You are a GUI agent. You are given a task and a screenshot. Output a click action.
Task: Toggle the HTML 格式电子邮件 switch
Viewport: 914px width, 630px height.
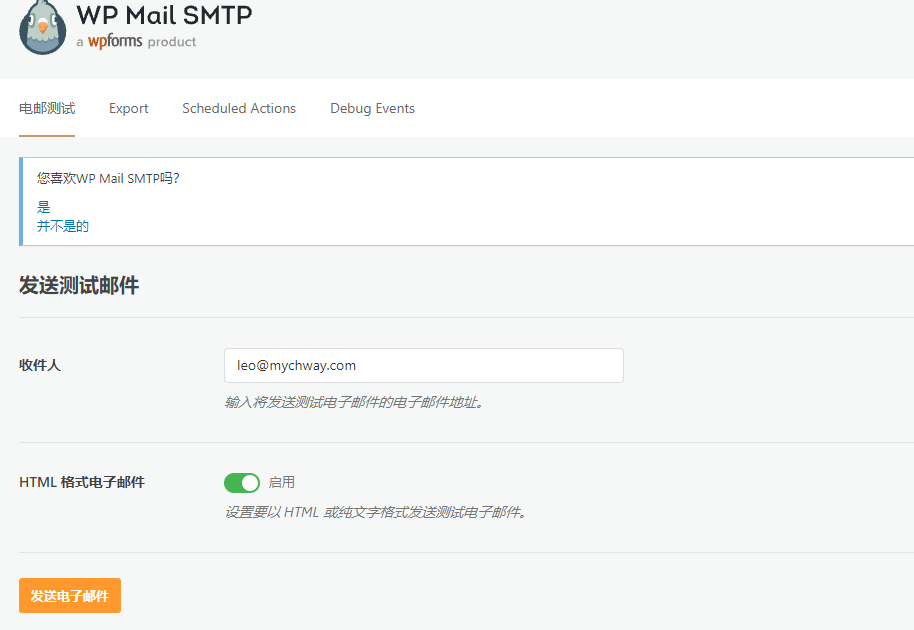click(x=242, y=483)
